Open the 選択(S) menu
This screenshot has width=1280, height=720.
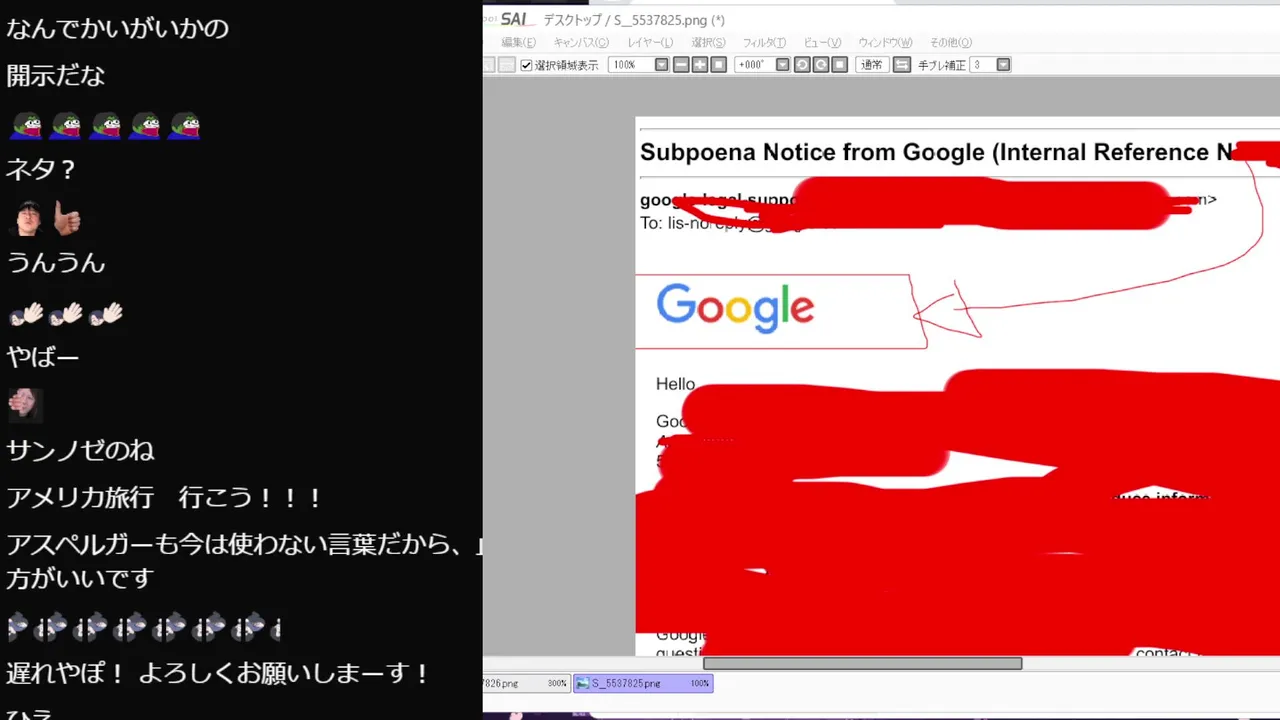708,42
